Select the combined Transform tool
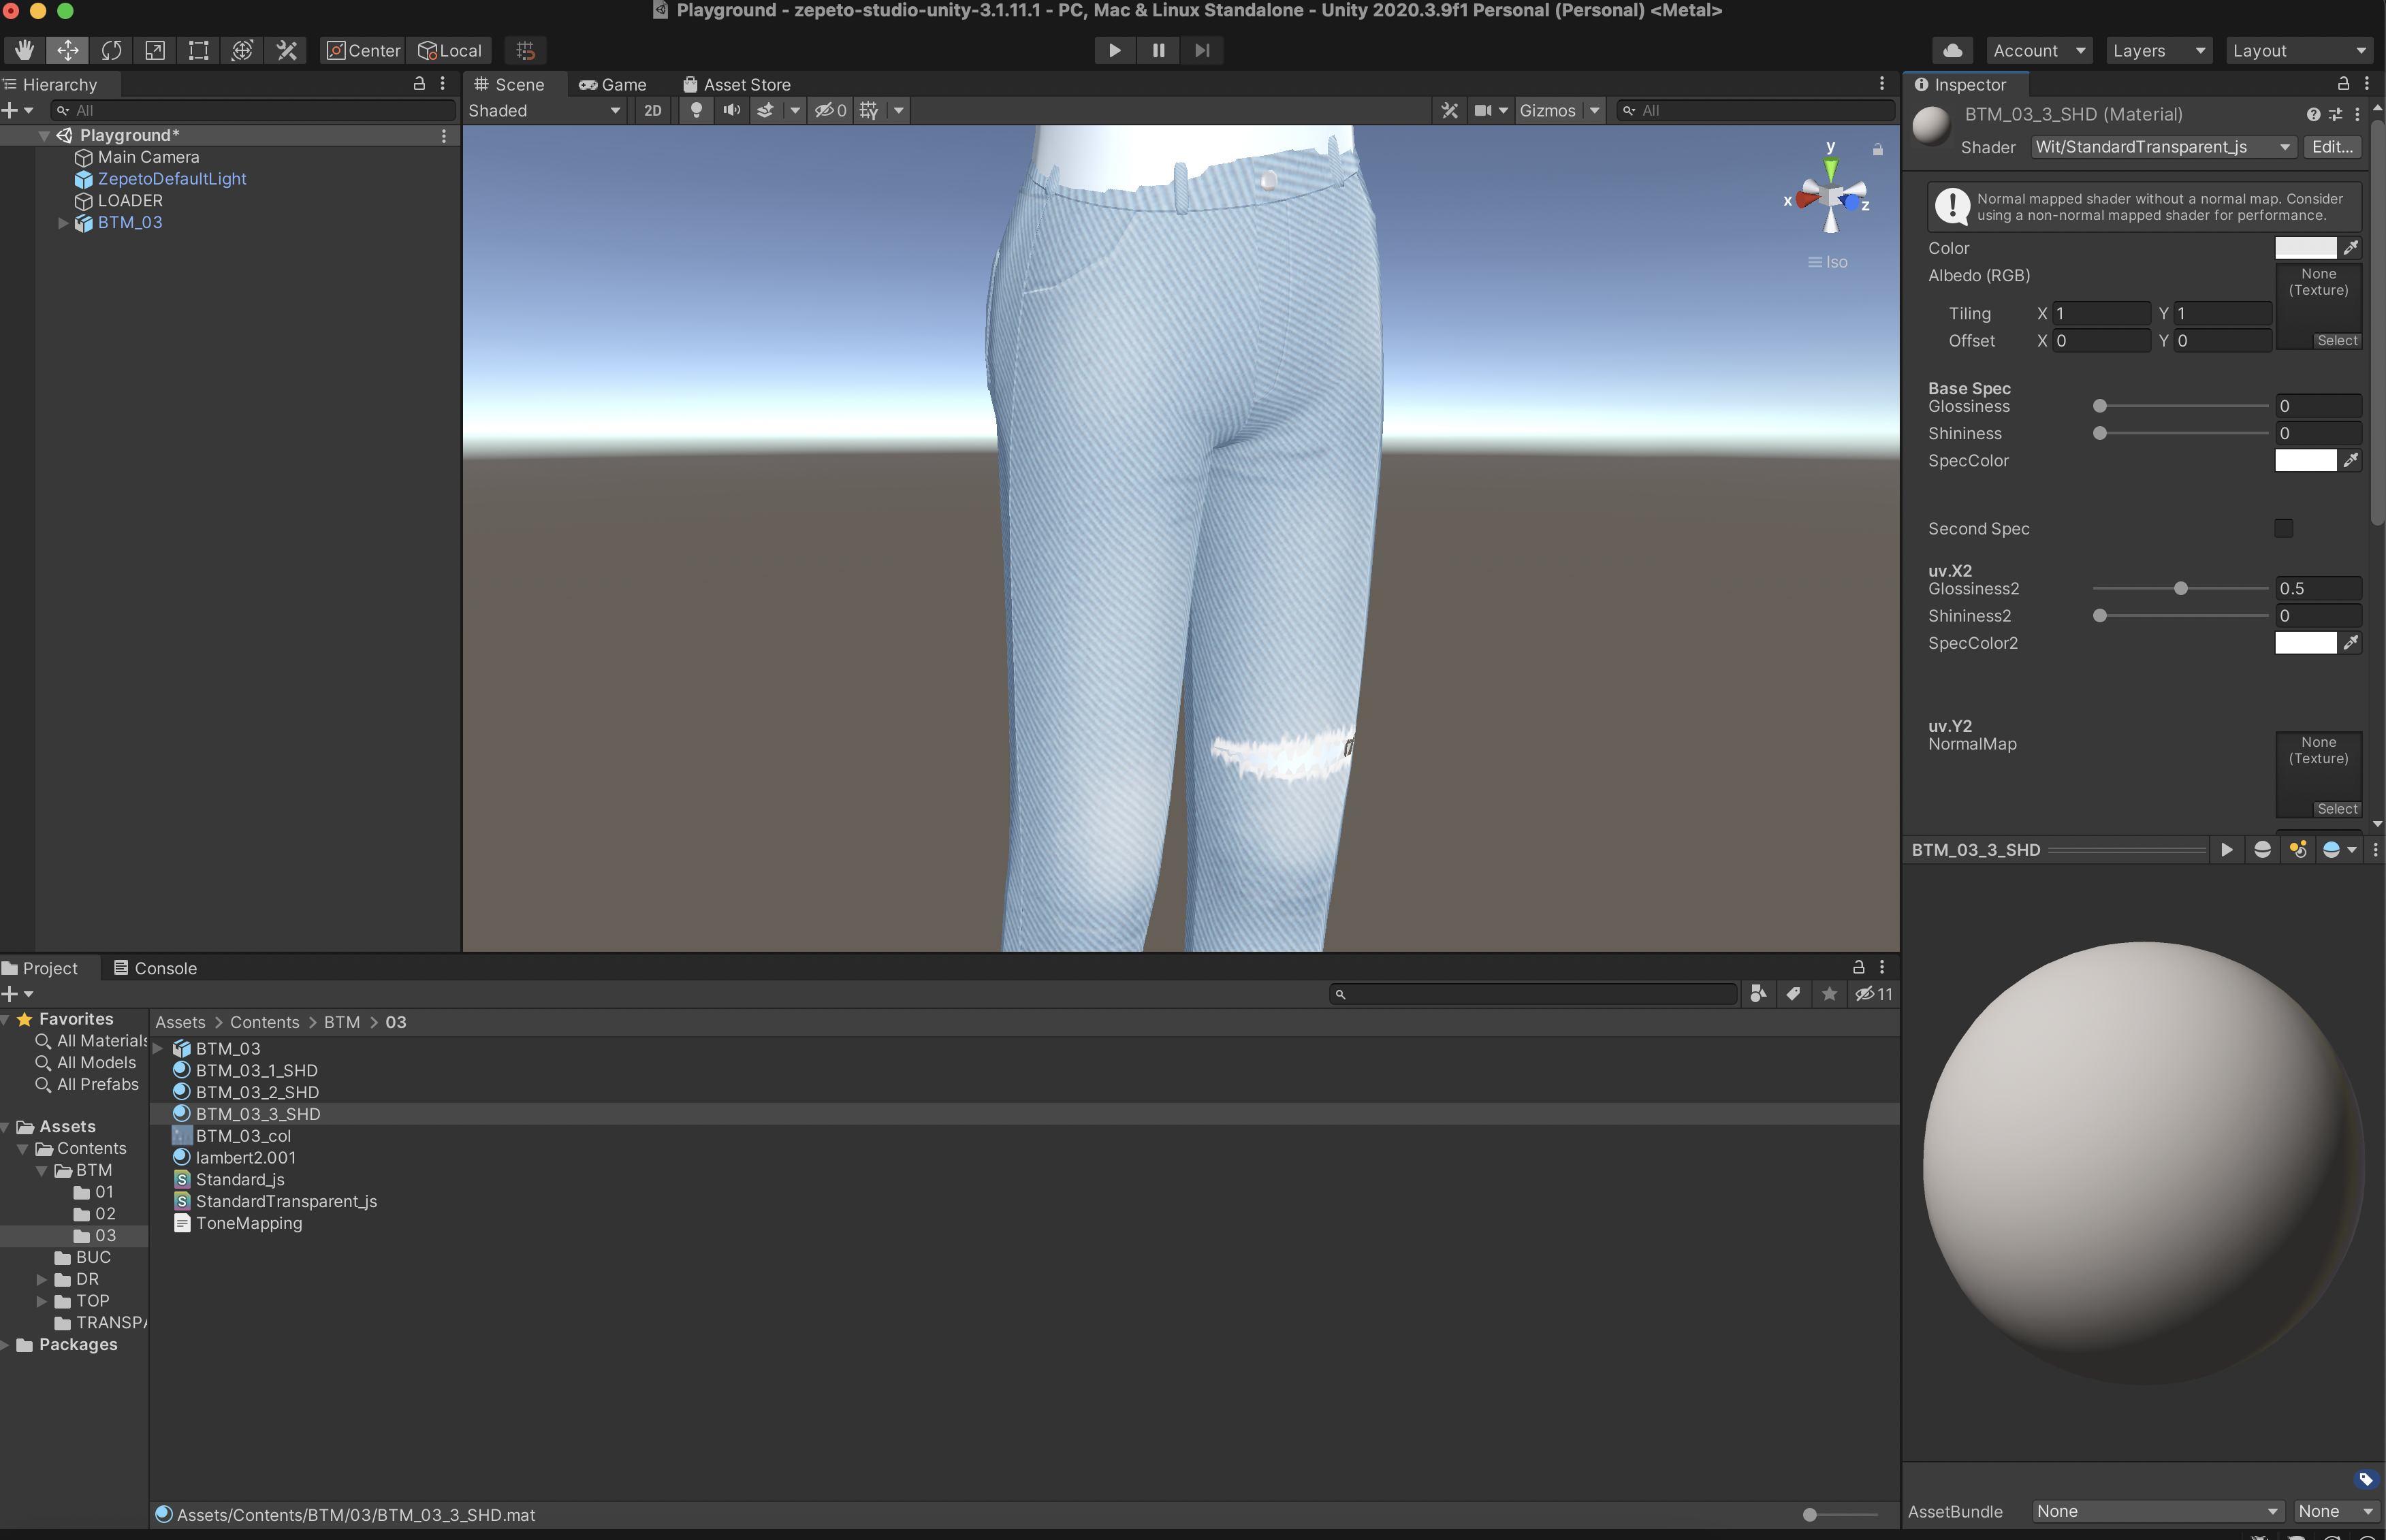The width and height of the screenshot is (2386, 1540). [242, 50]
